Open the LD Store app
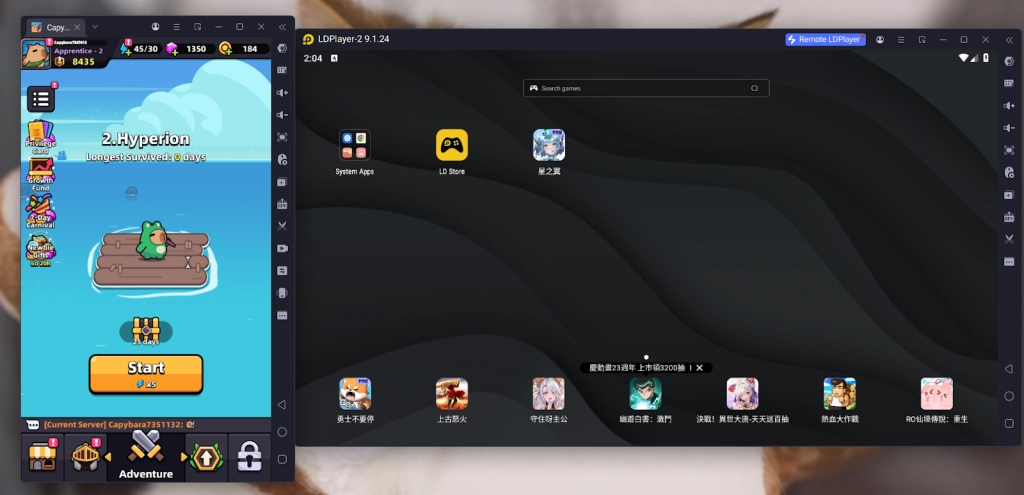Viewport: 1024px width, 495px height. [452, 146]
